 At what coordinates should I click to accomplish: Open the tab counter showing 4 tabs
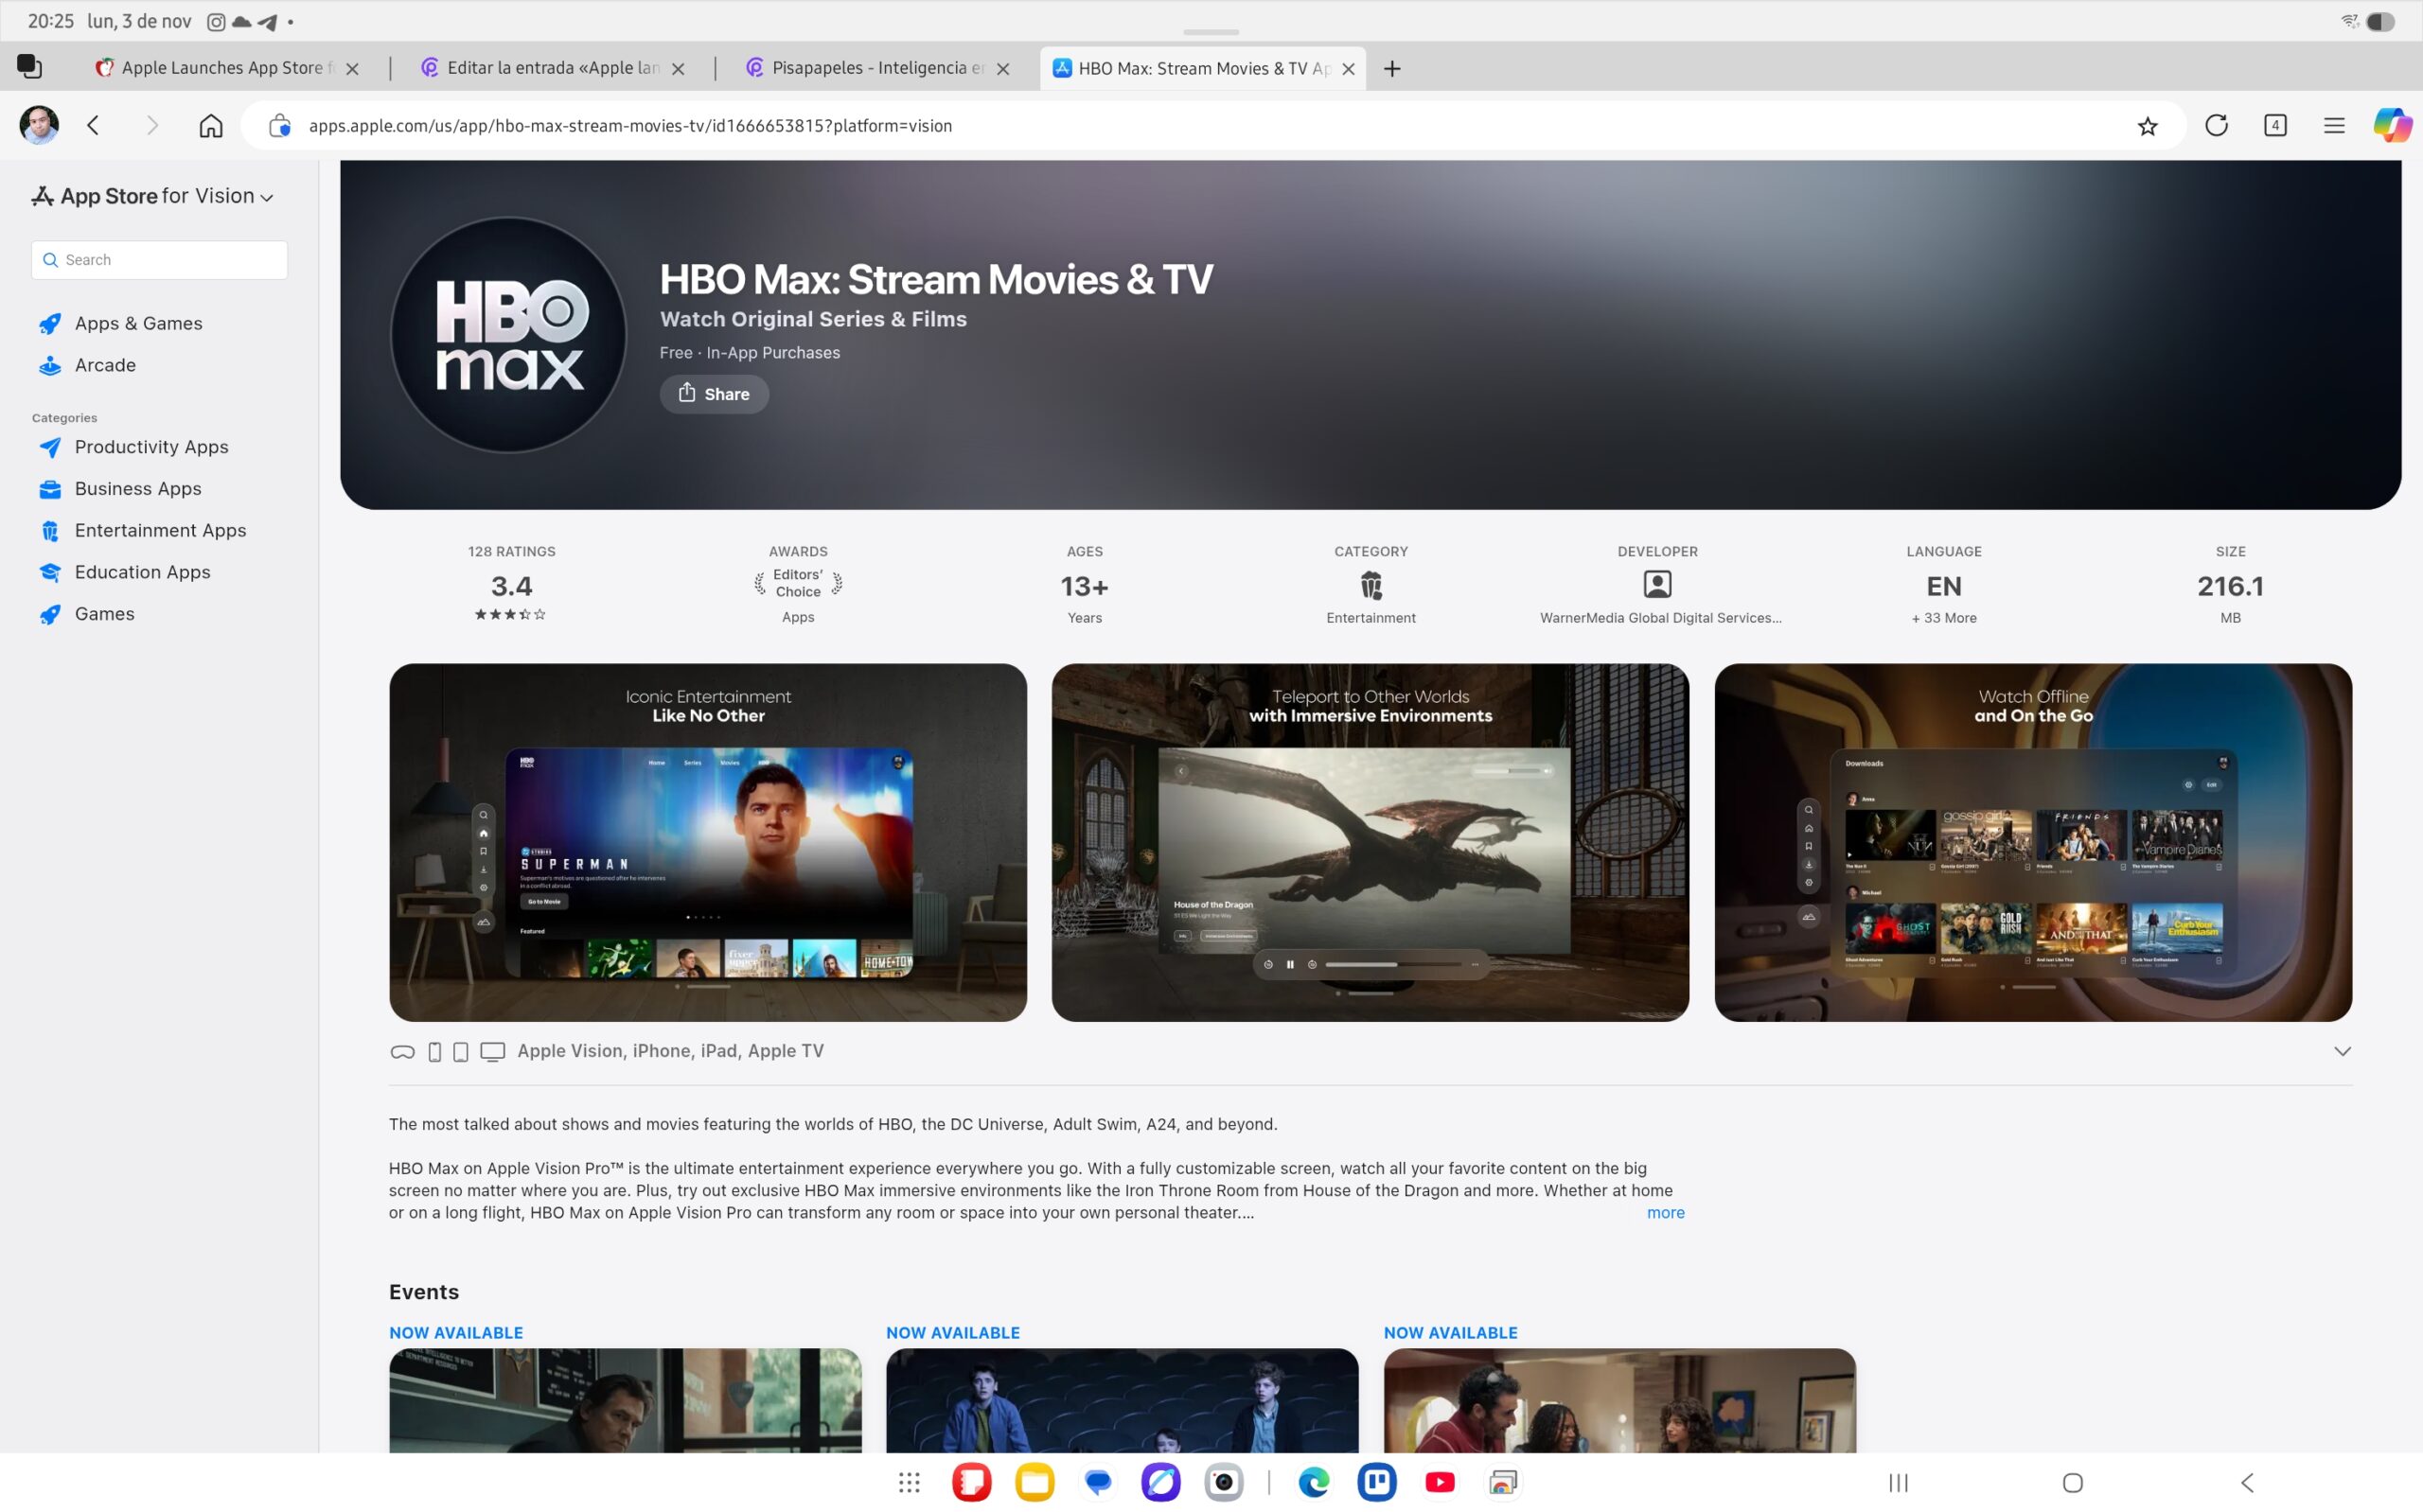(x=2275, y=126)
